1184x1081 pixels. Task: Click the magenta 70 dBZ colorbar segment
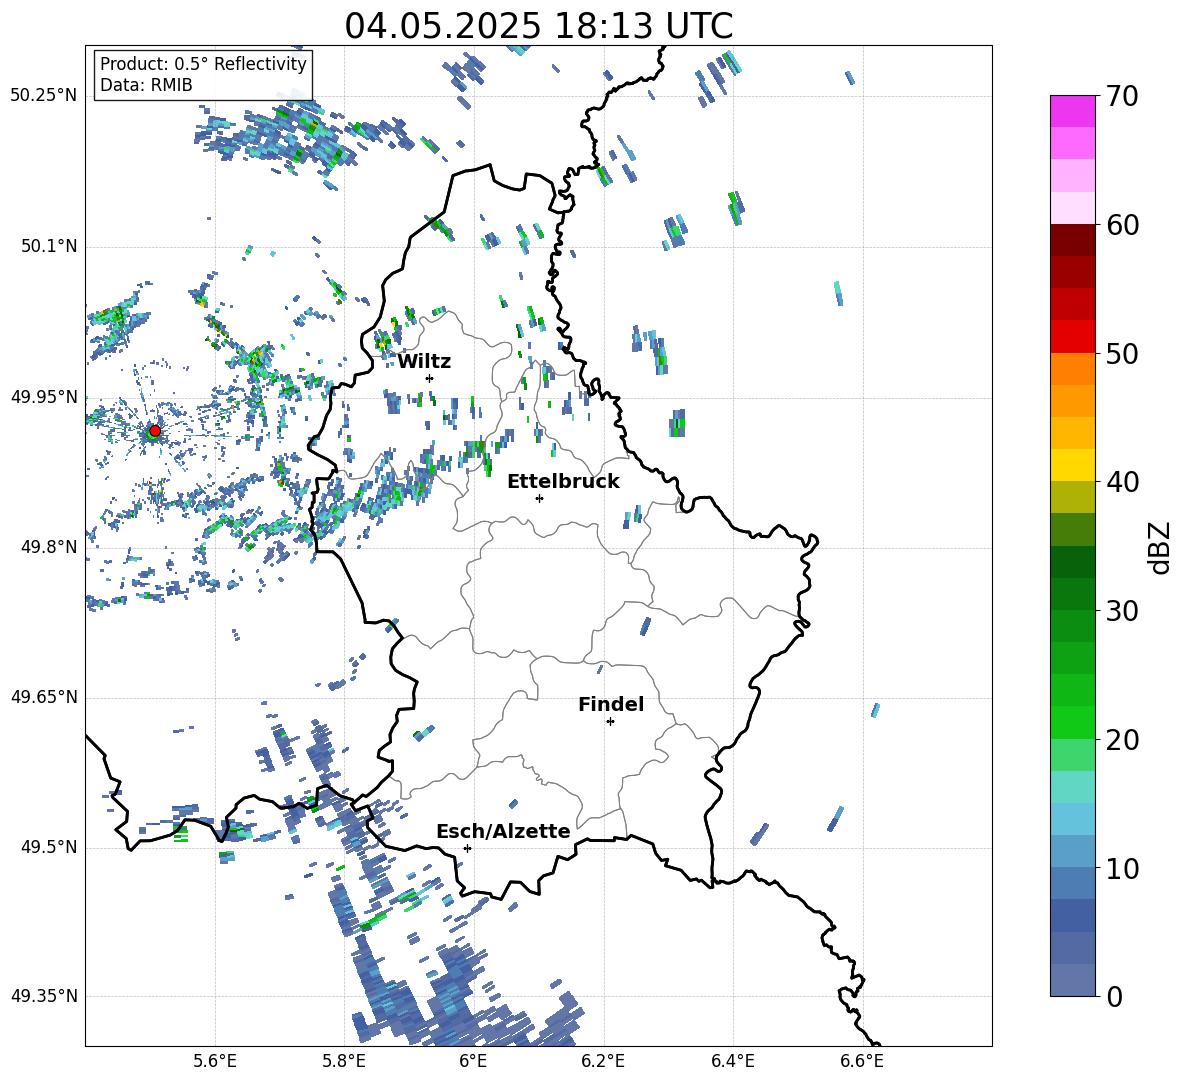pyautogui.click(x=1072, y=111)
